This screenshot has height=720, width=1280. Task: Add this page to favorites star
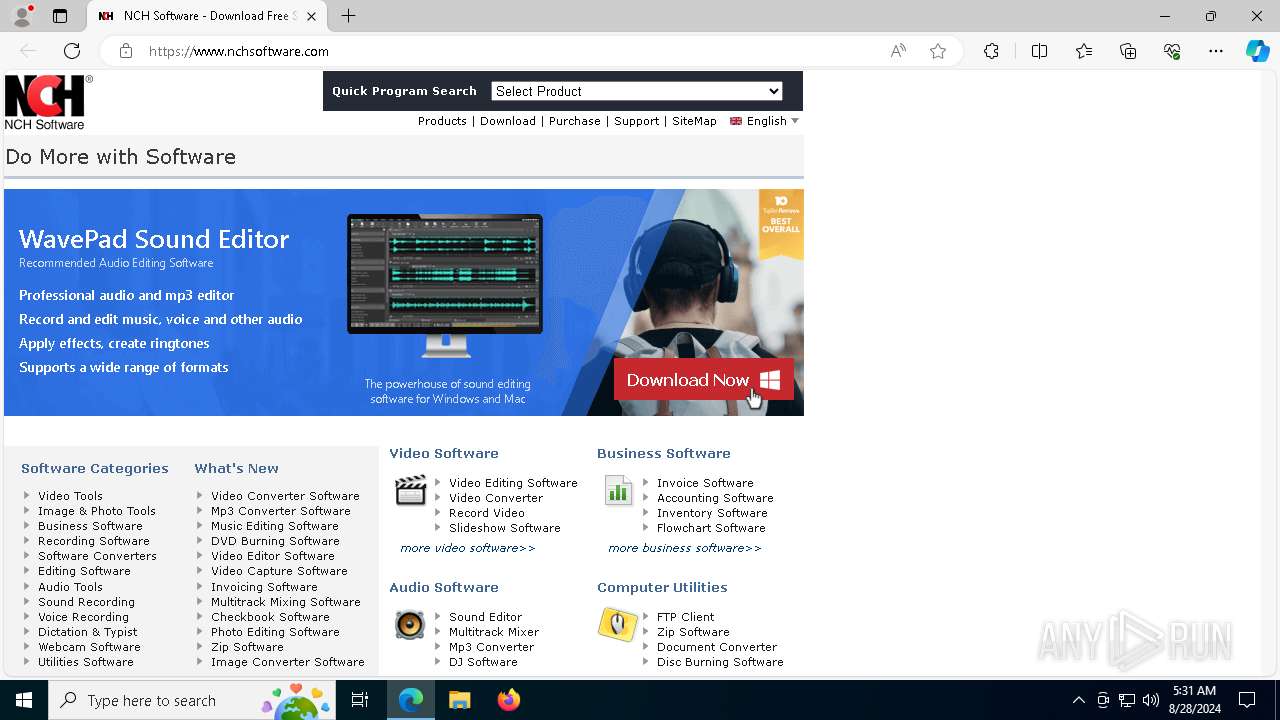point(938,51)
